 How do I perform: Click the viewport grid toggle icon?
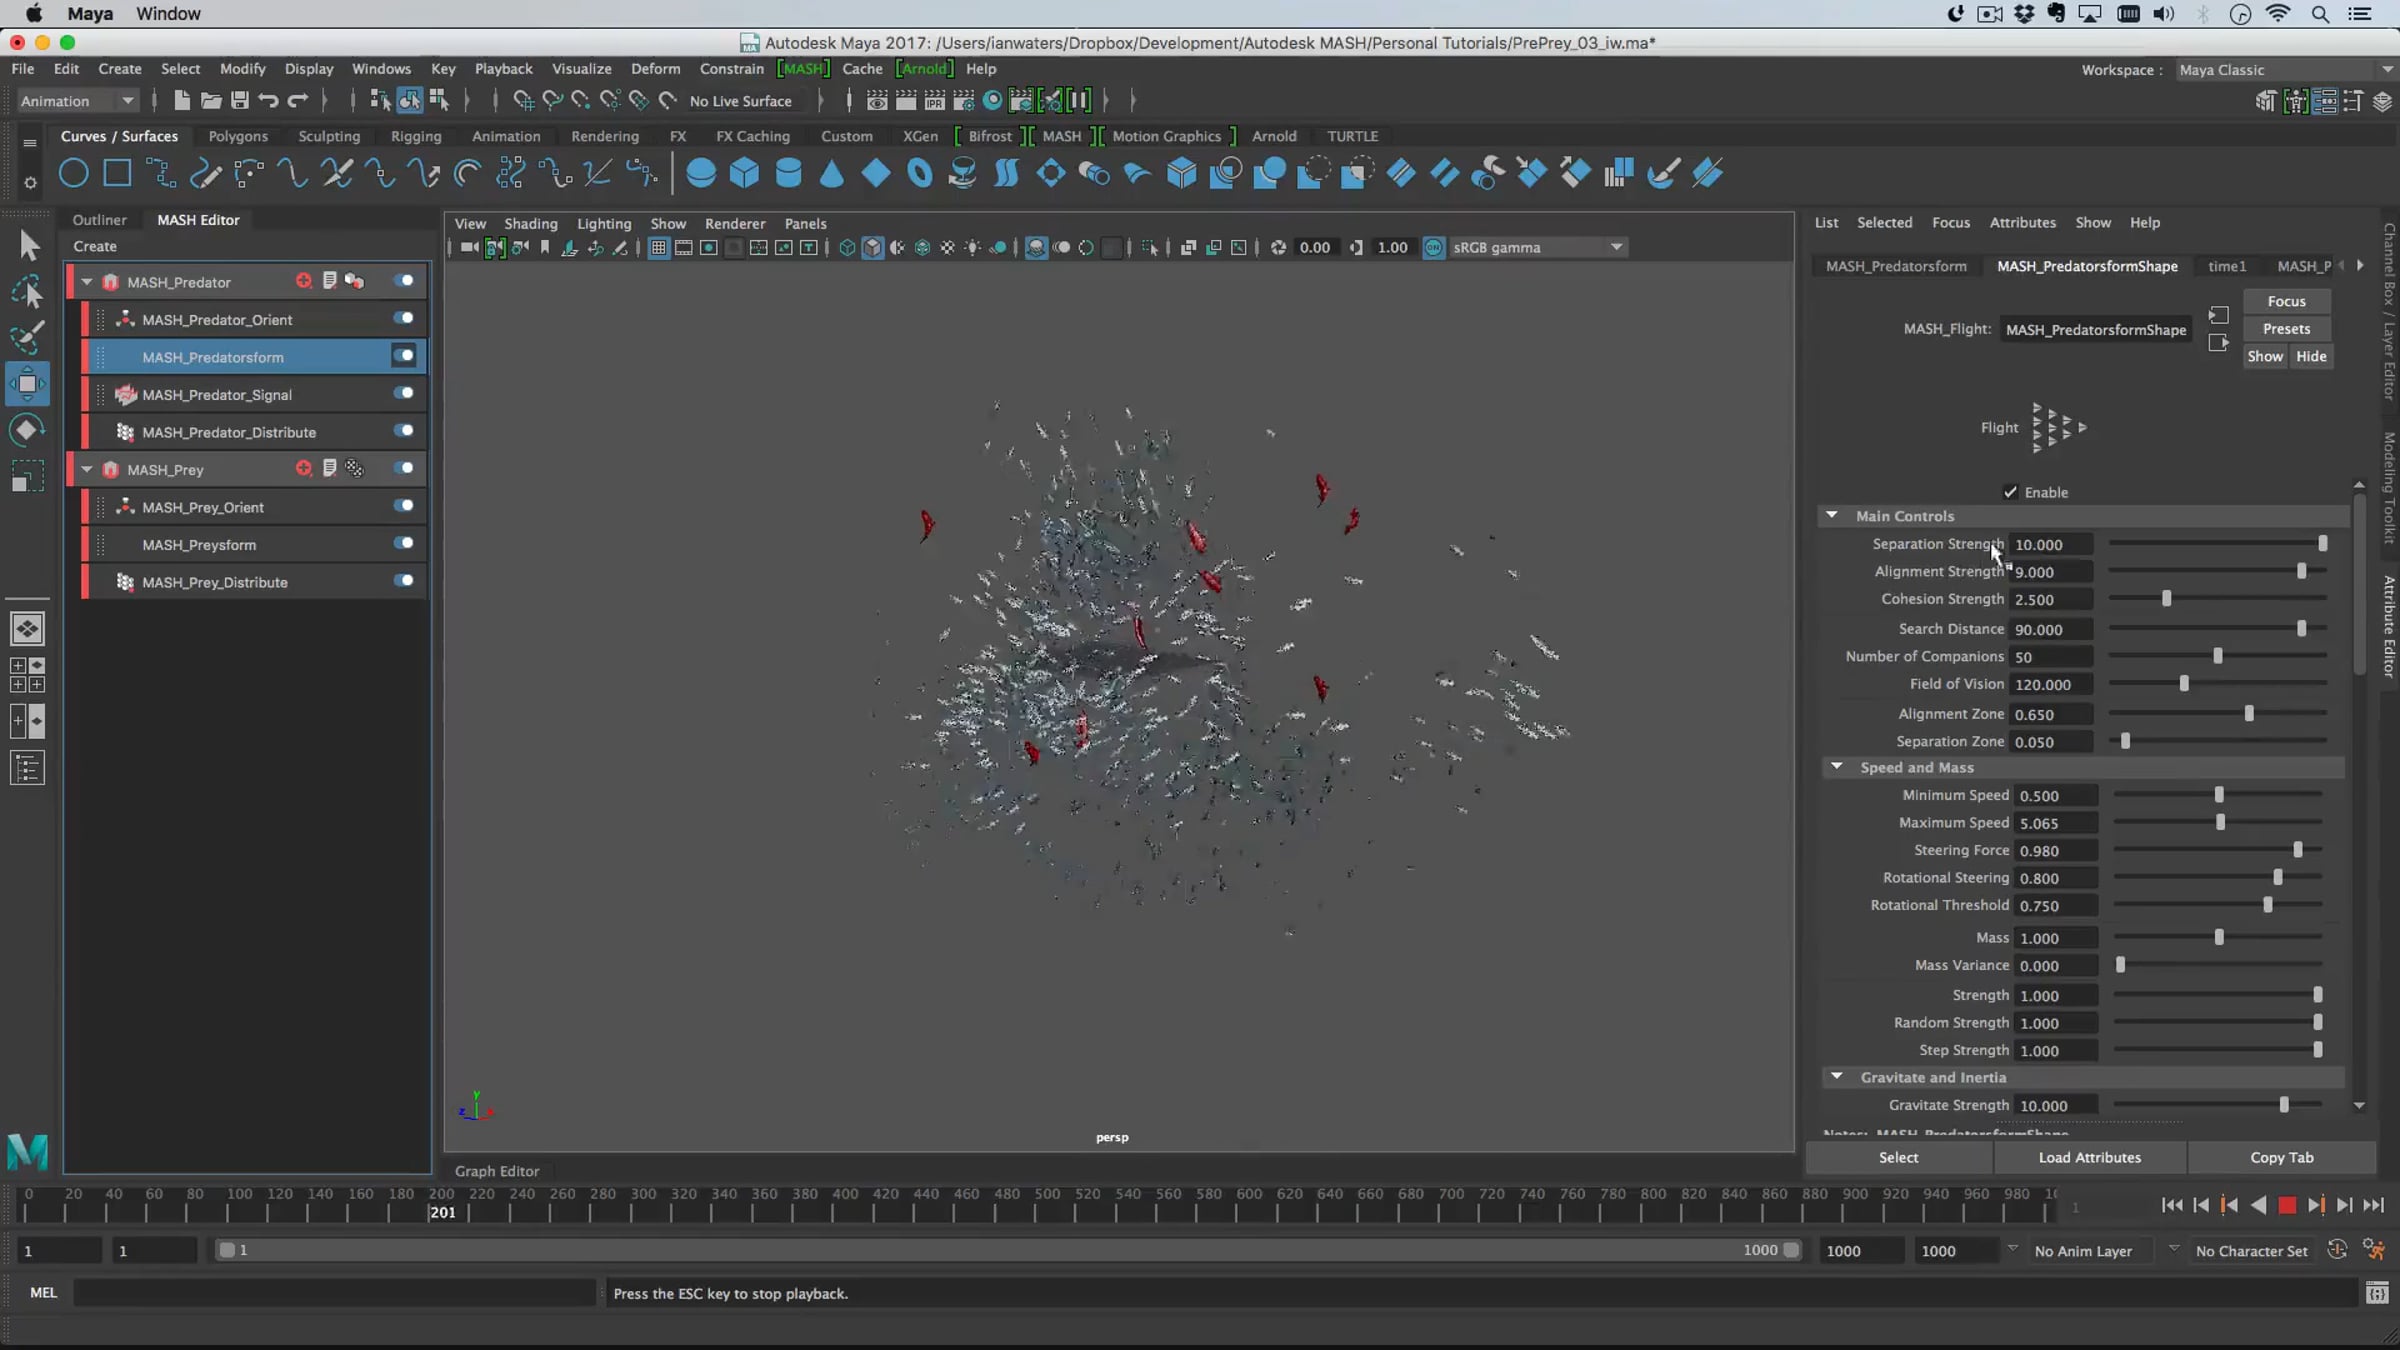(659, 248)
